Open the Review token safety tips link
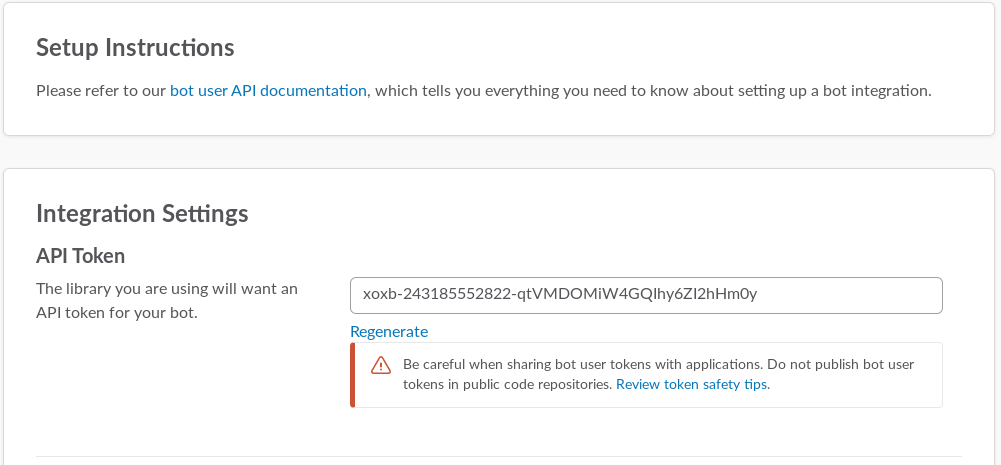This screenshot has width=1001, height=465. [692, 384]
